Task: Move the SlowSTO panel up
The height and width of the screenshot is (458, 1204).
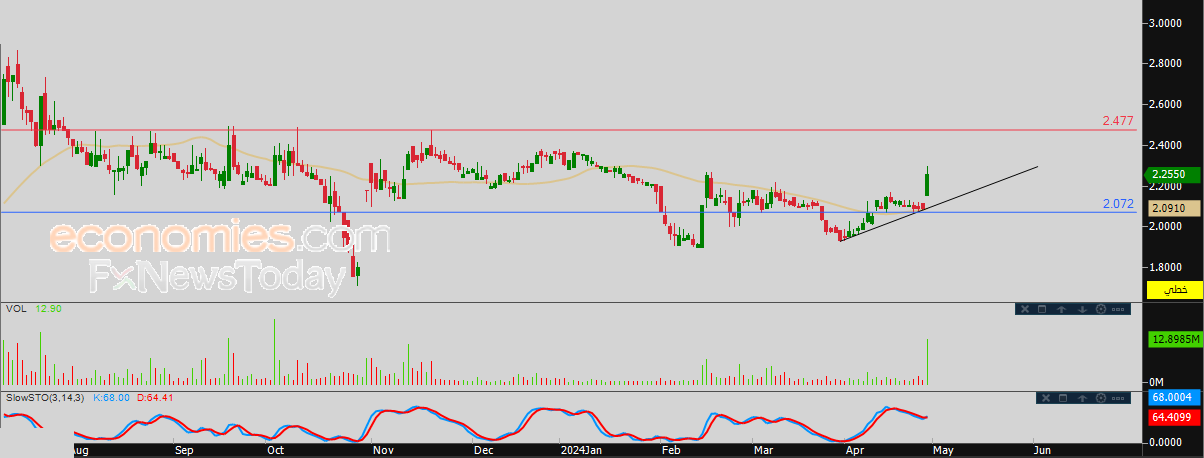Action: click(x=1082, y=398)
